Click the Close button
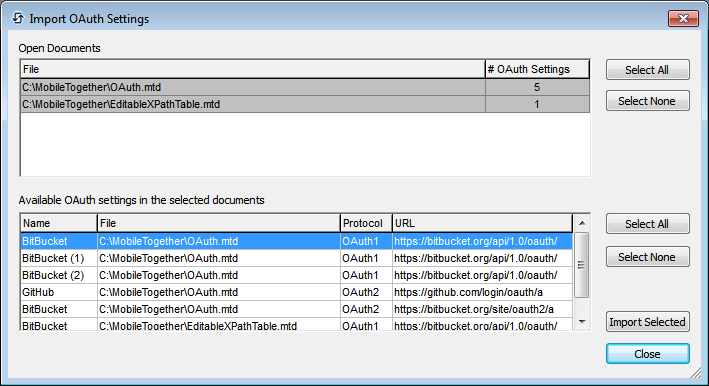 pyautogui.click(x=648, y=354)
